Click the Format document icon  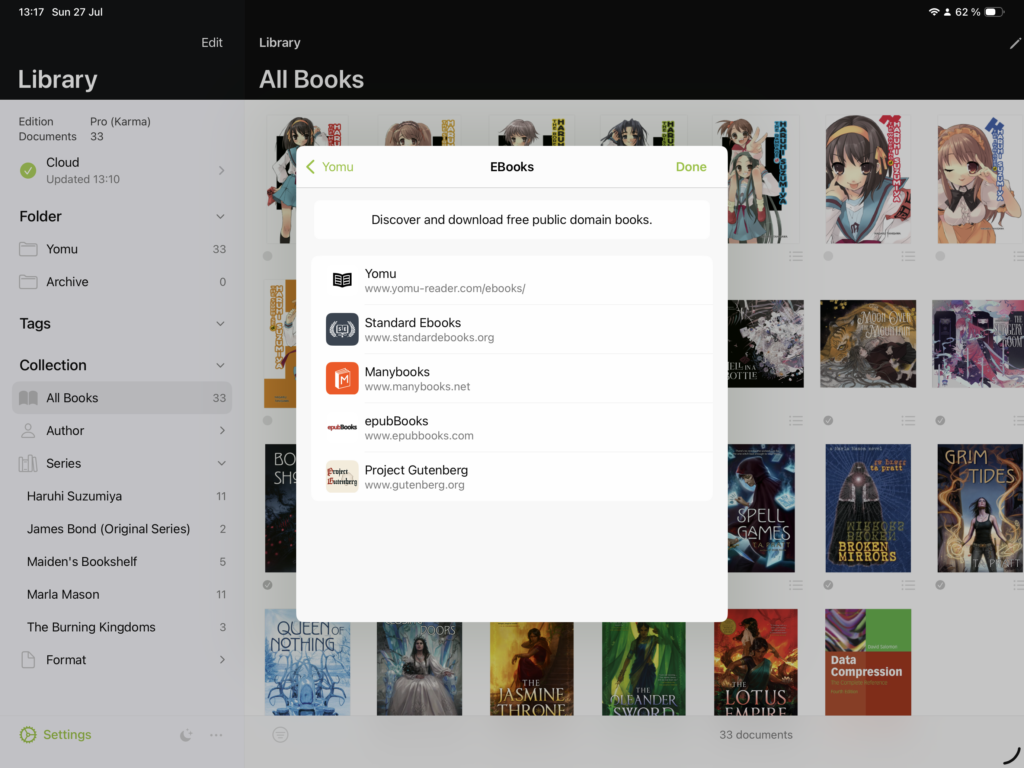28,660
